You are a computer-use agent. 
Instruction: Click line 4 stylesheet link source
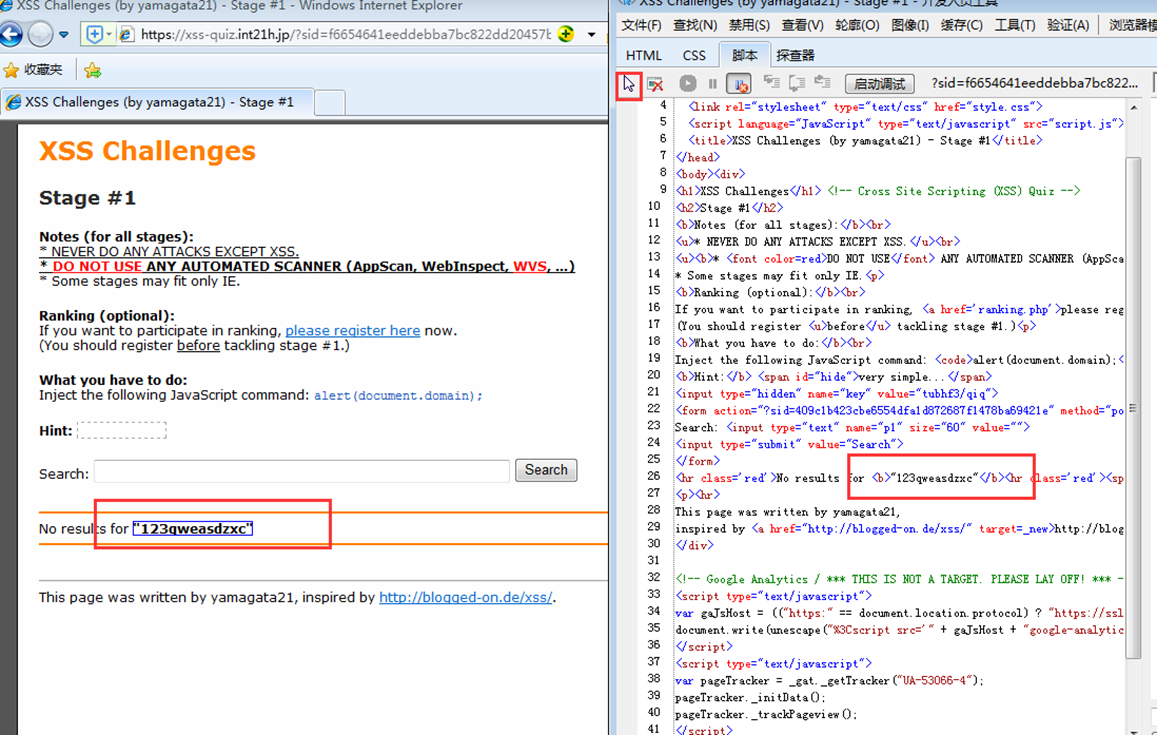point(866,106)
